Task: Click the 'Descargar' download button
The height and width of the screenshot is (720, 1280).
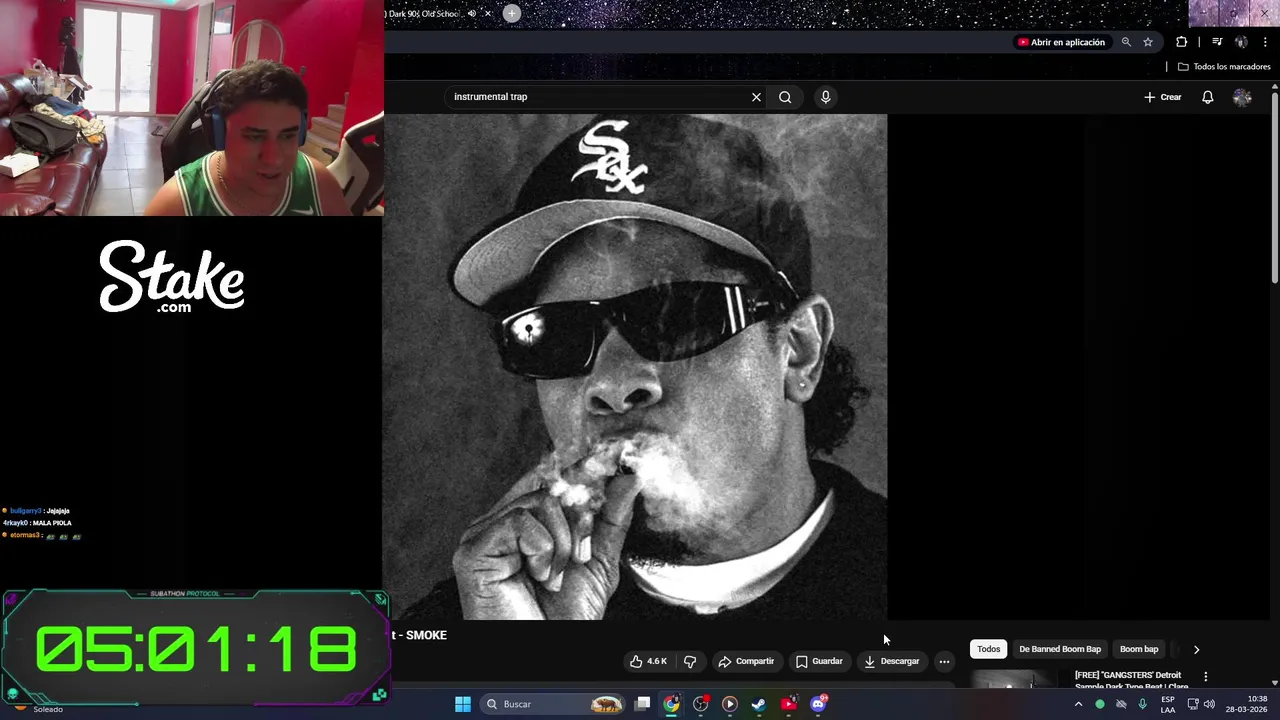Action: [x=891, y=661]
